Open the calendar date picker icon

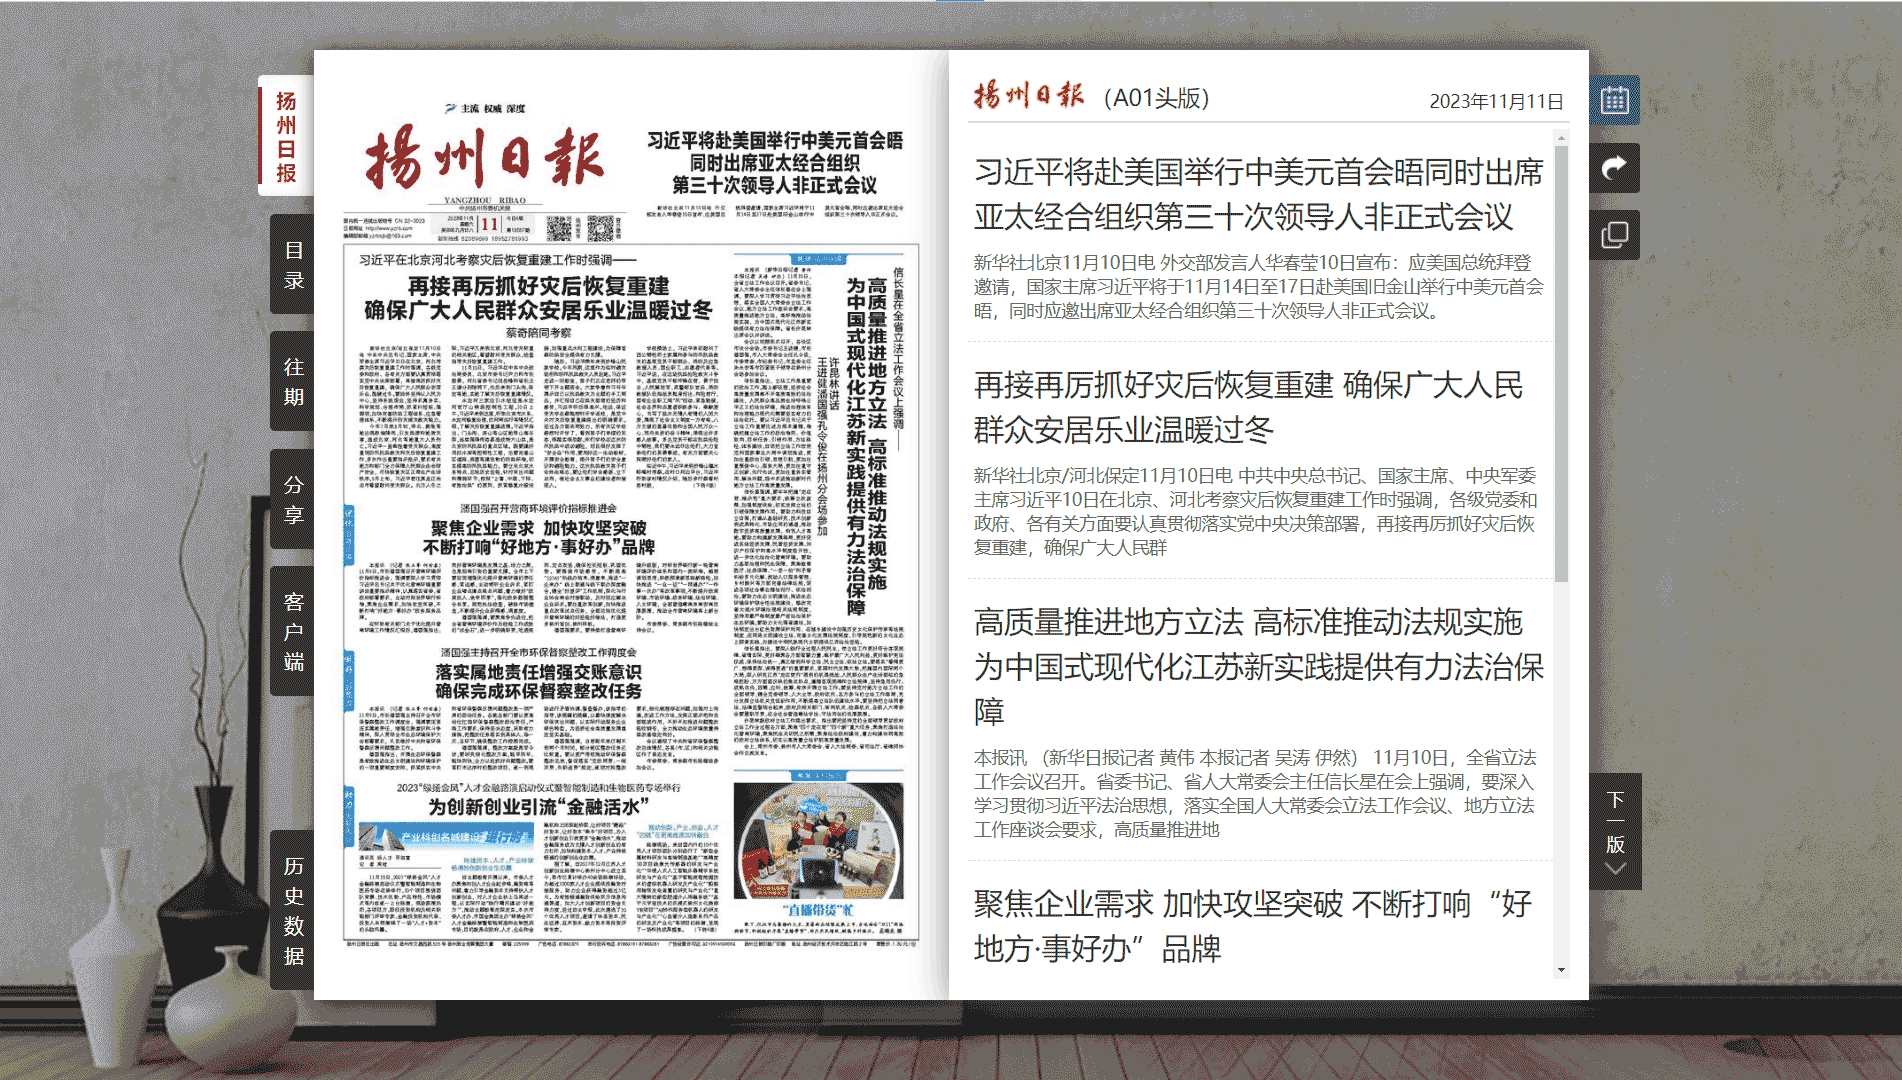coord(1614,100)
